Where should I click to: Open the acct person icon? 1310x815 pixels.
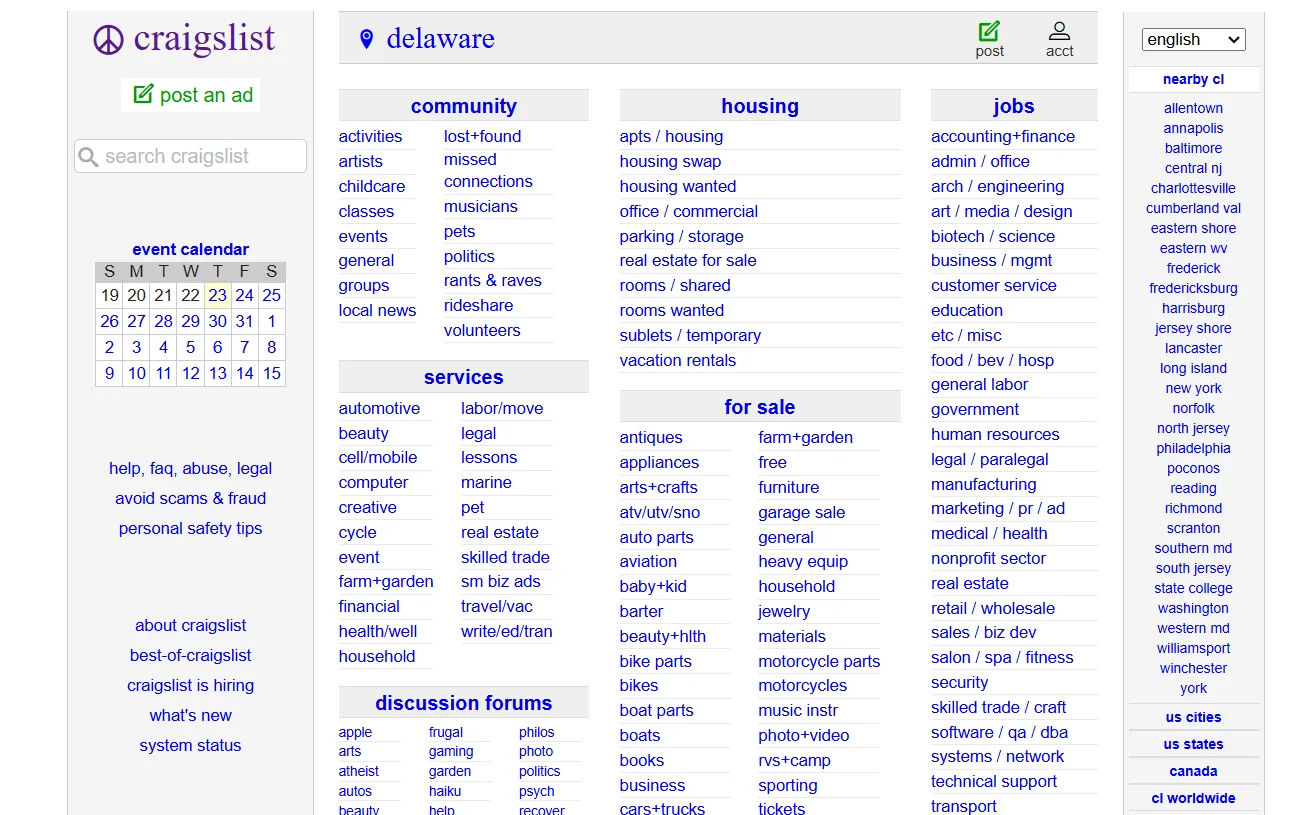[x=1059, y=31]
